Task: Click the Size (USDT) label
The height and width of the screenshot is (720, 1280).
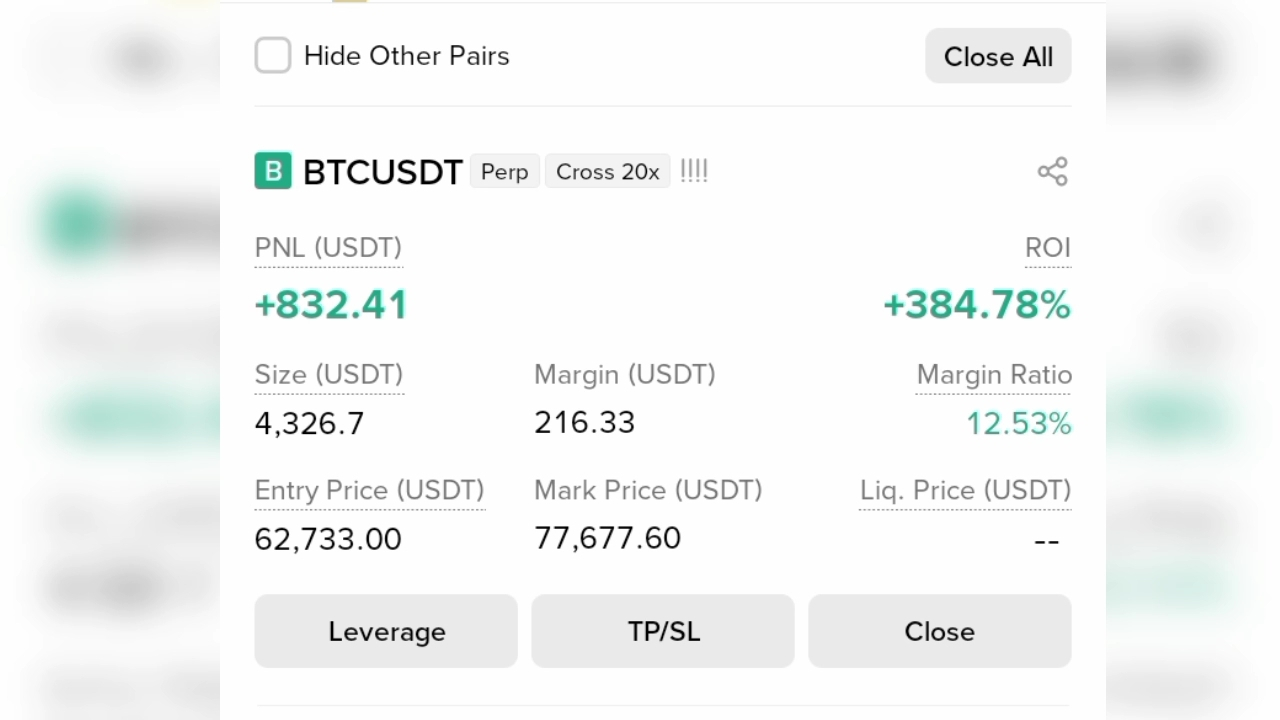Action: tap(329, 375)
